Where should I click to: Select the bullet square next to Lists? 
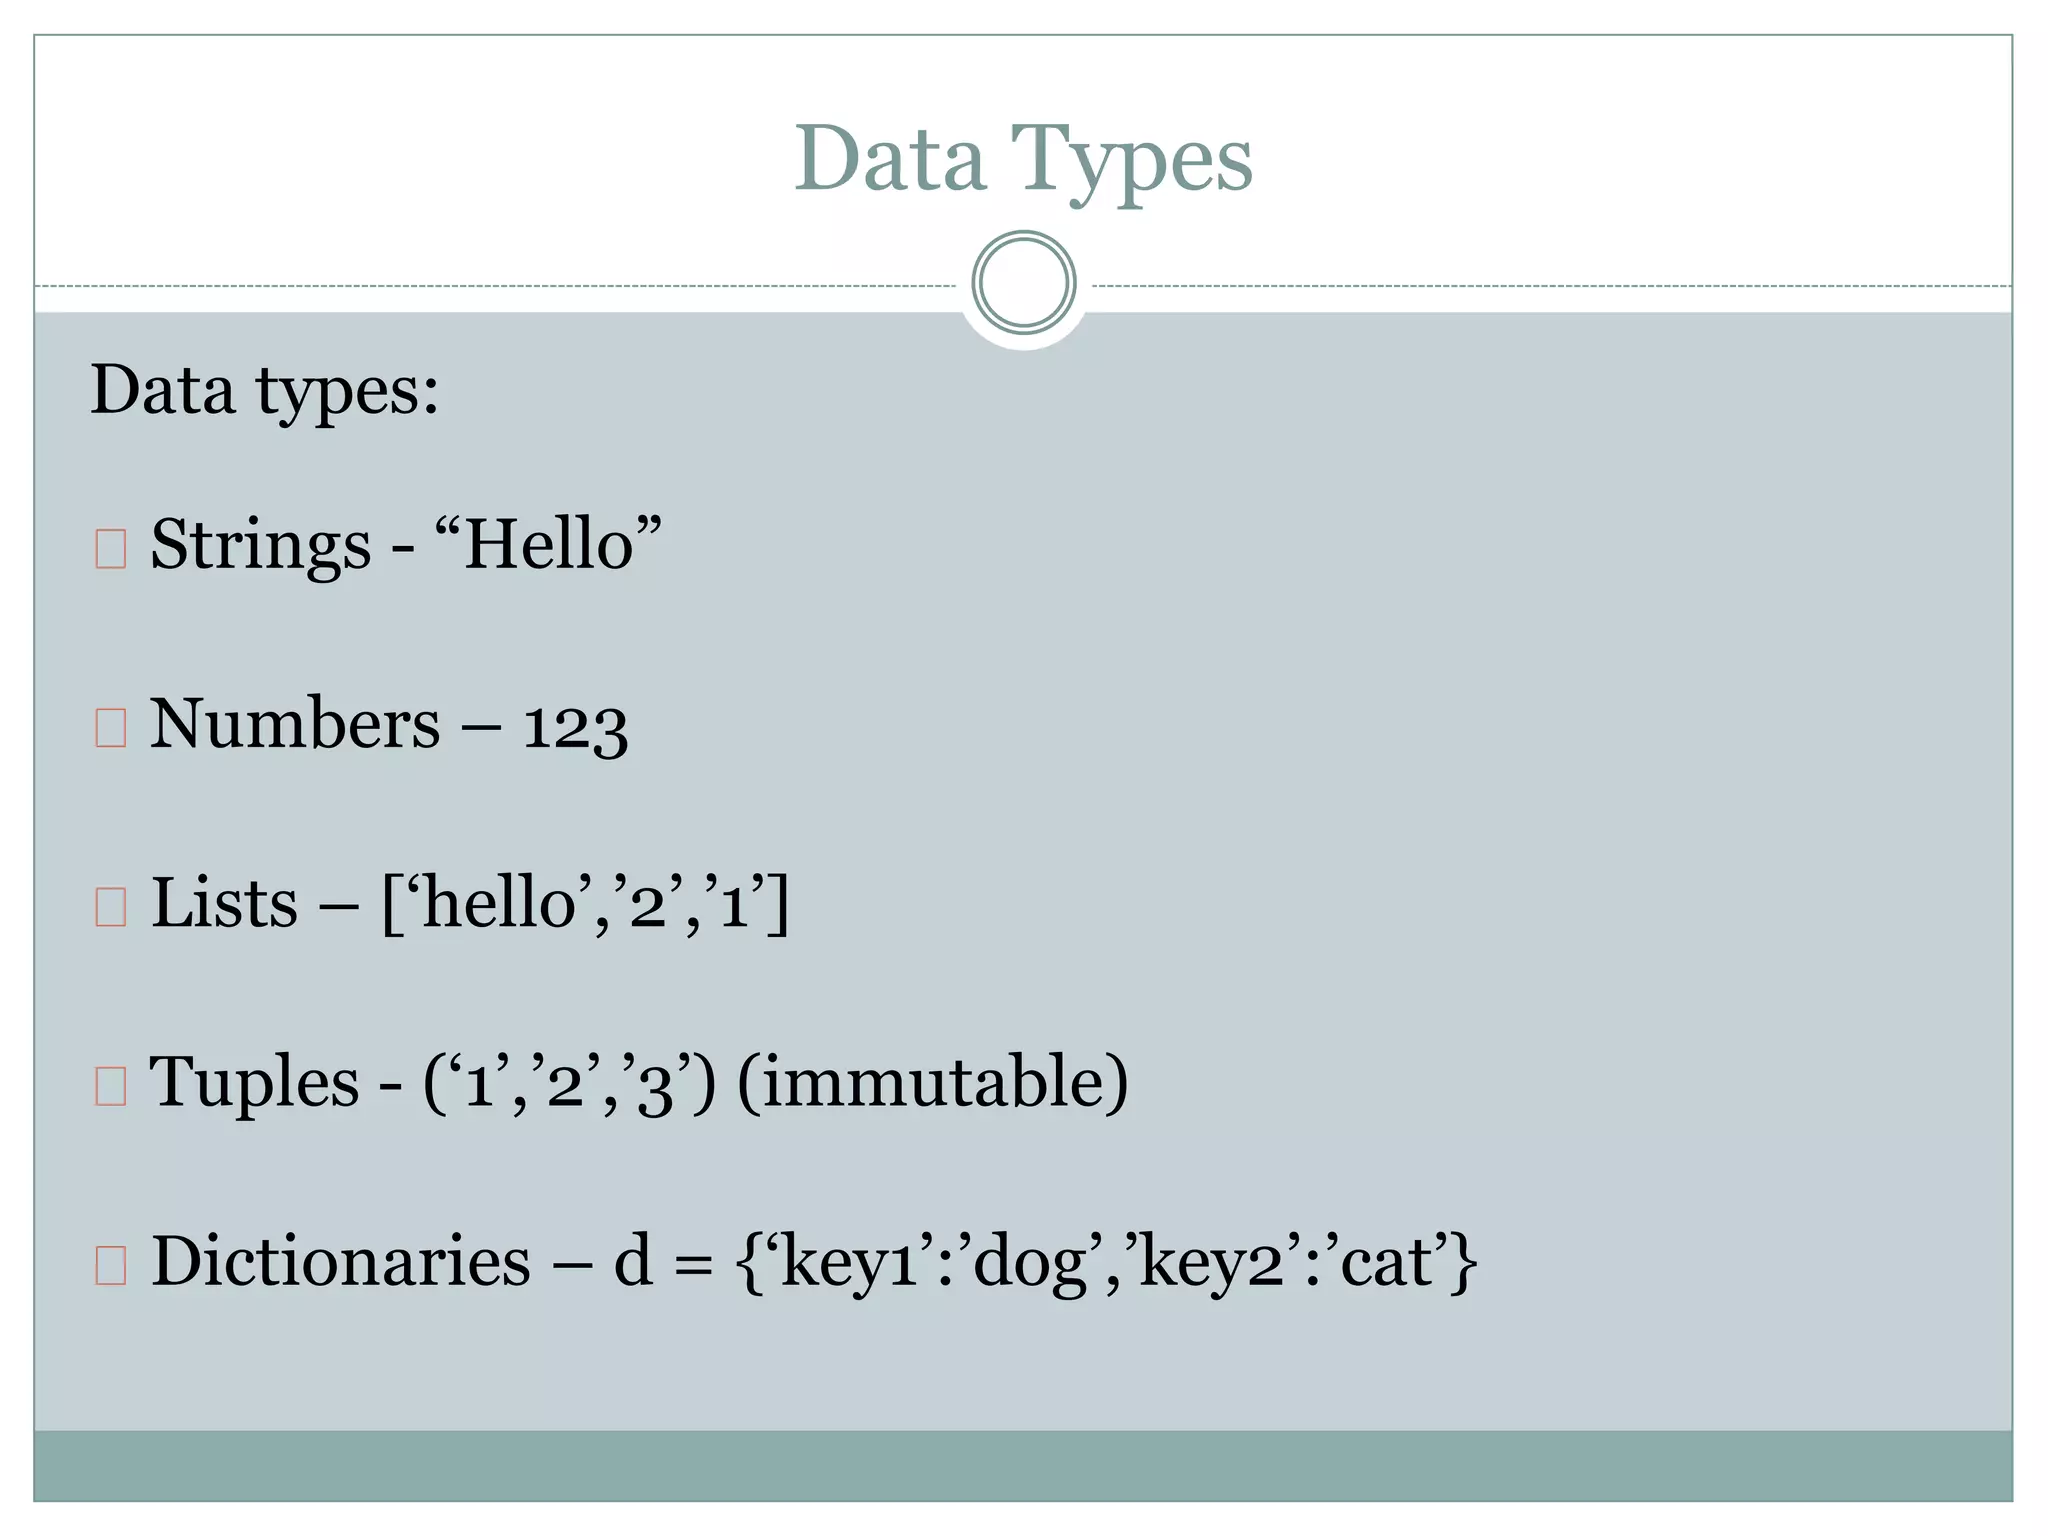[x=110, y=907]
